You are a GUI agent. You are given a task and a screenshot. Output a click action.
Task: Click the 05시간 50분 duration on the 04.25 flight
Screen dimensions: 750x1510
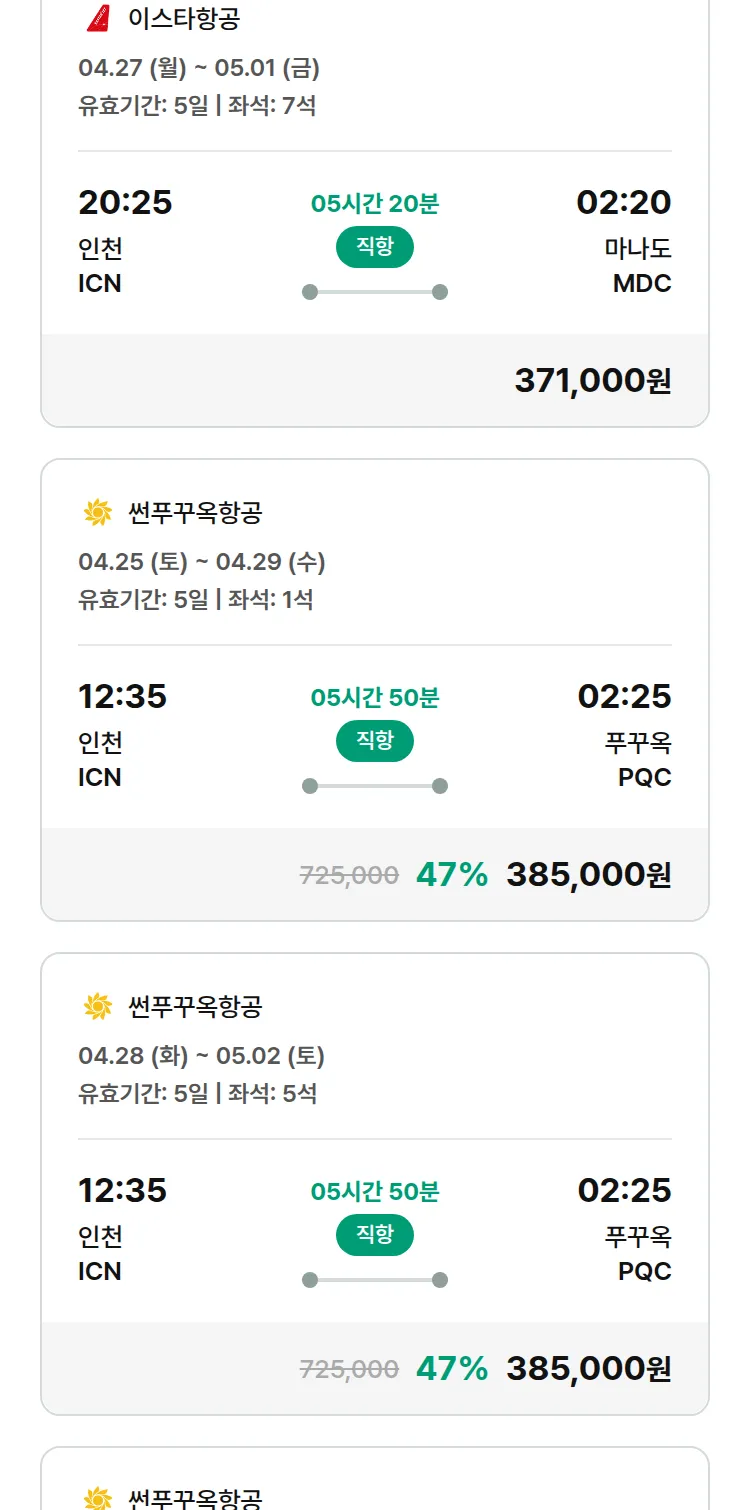point(375,698)
